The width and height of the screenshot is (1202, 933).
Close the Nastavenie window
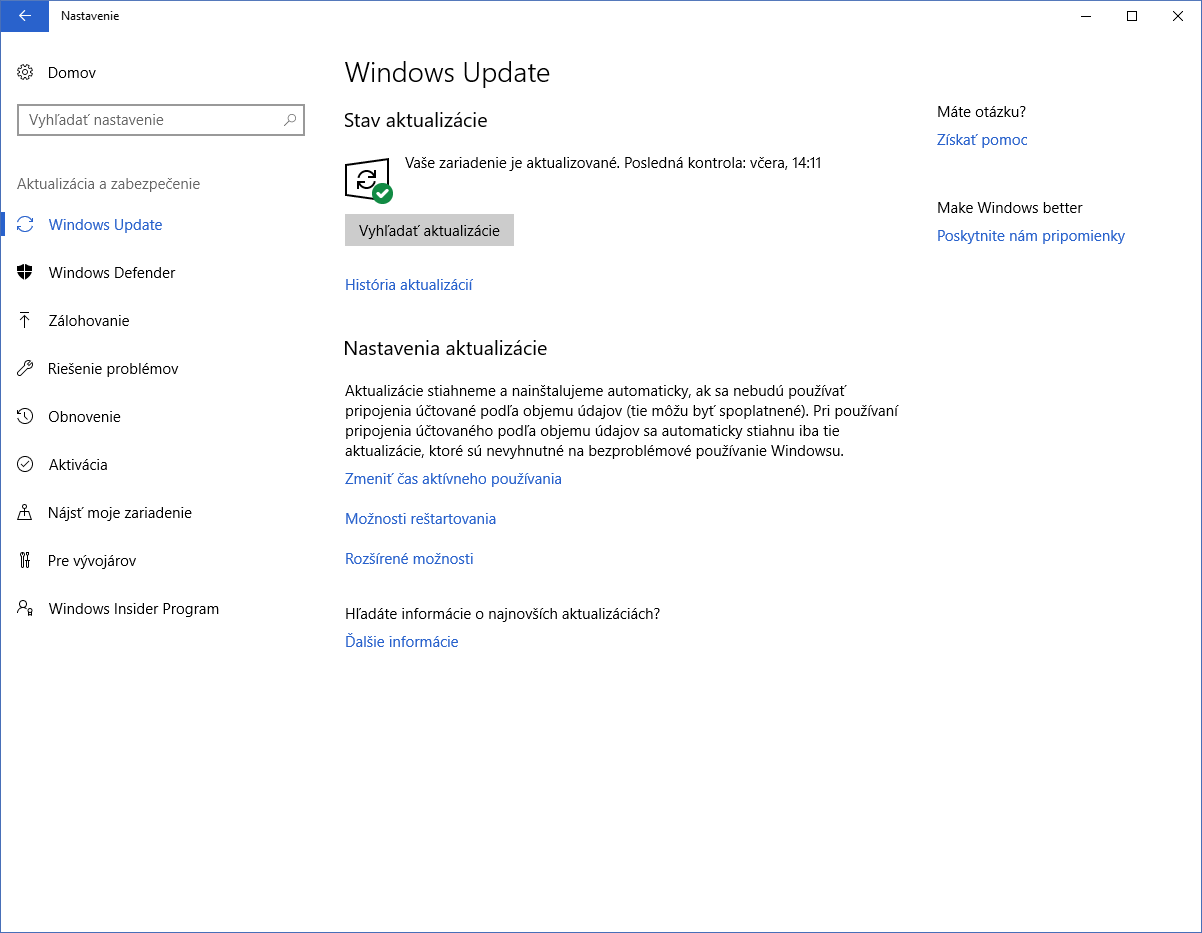click(x=1178, y=16)
